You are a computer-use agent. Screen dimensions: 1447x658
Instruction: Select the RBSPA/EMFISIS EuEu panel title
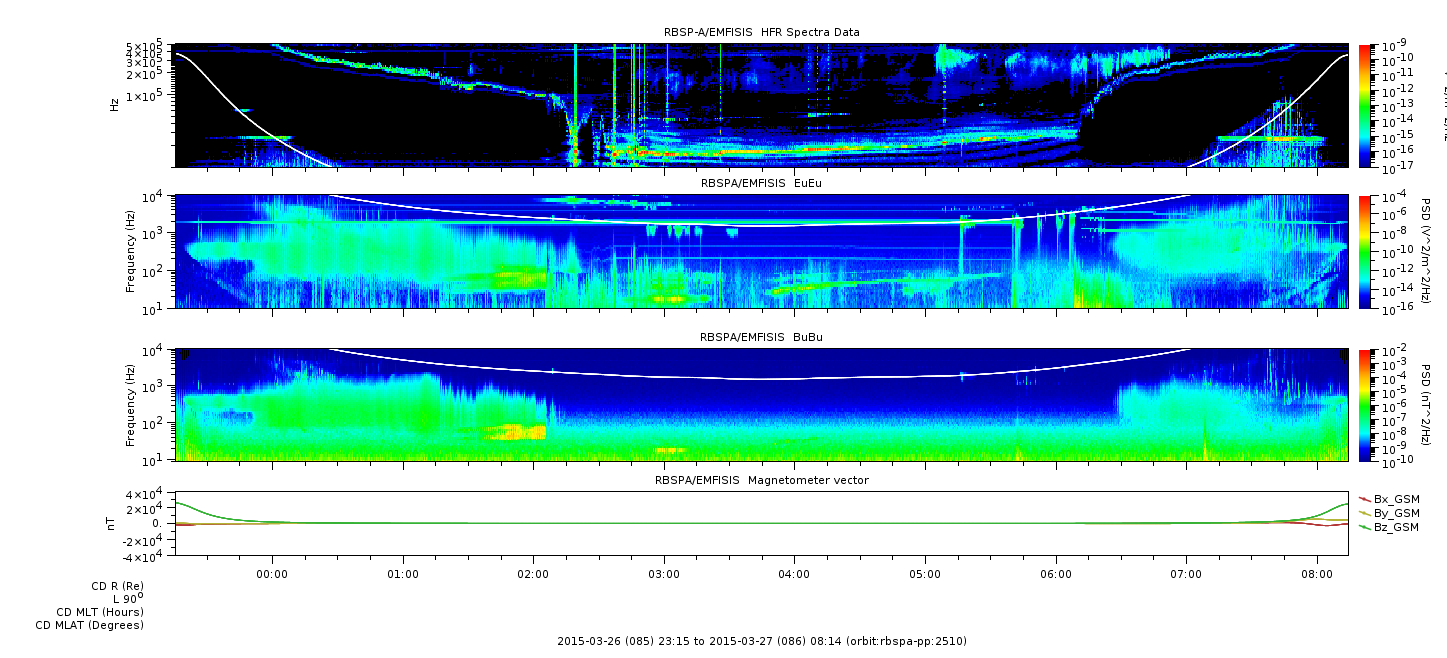pyautogui.click(x=761, y=184)
